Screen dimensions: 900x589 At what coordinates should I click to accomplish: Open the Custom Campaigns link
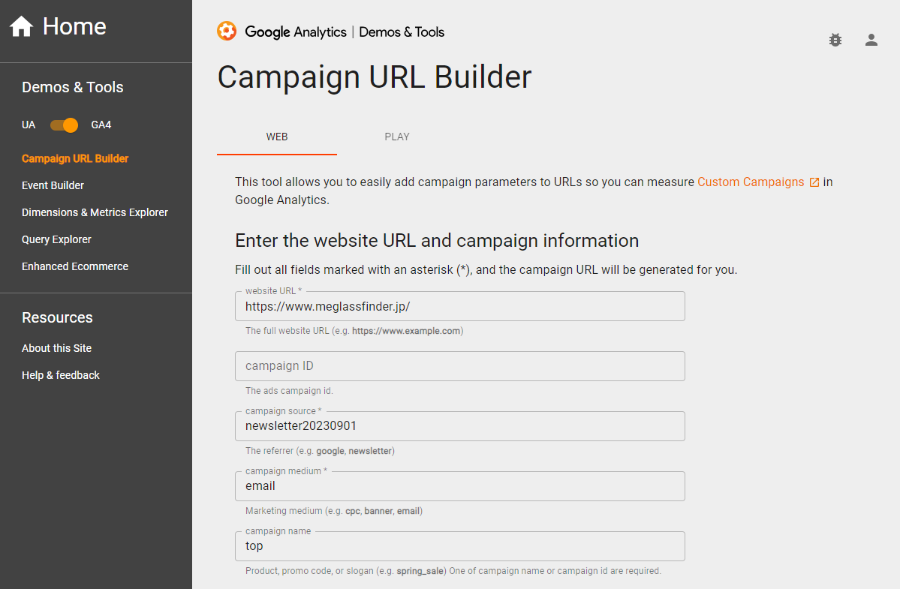coord(751,182)
